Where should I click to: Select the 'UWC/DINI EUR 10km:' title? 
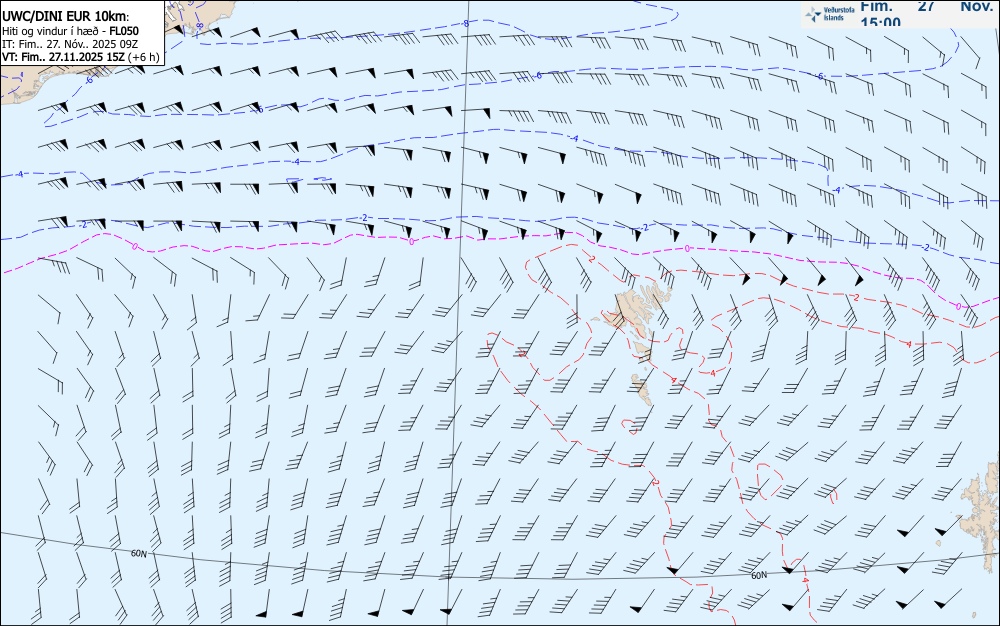[66, 17]
